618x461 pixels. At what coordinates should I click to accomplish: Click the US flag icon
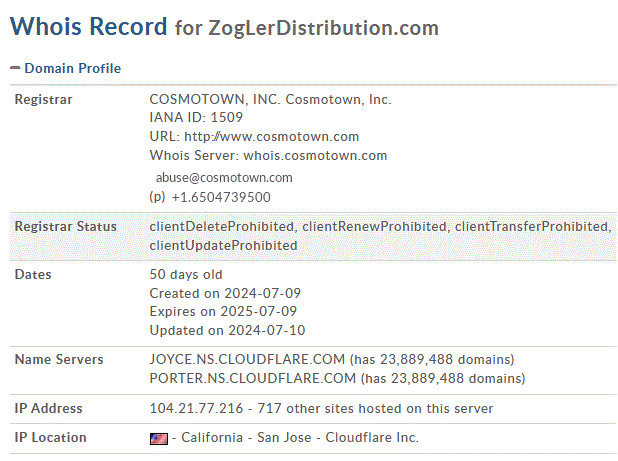tap(158, 438)
